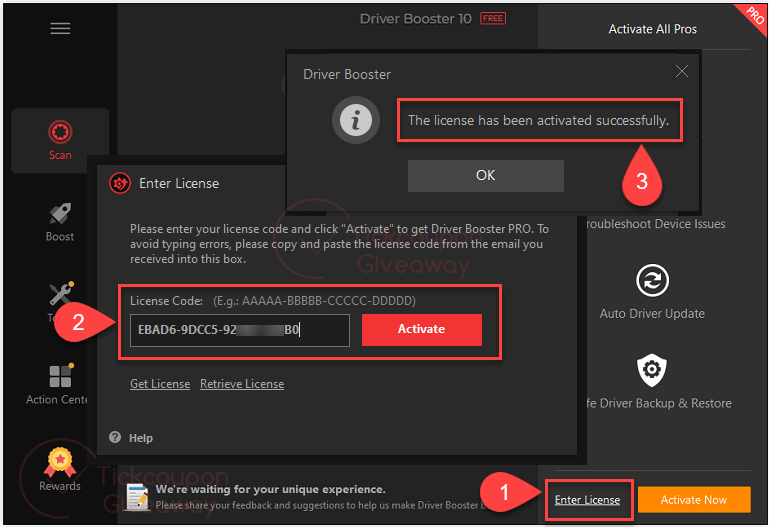Open the Get License link

pos(160,384)
